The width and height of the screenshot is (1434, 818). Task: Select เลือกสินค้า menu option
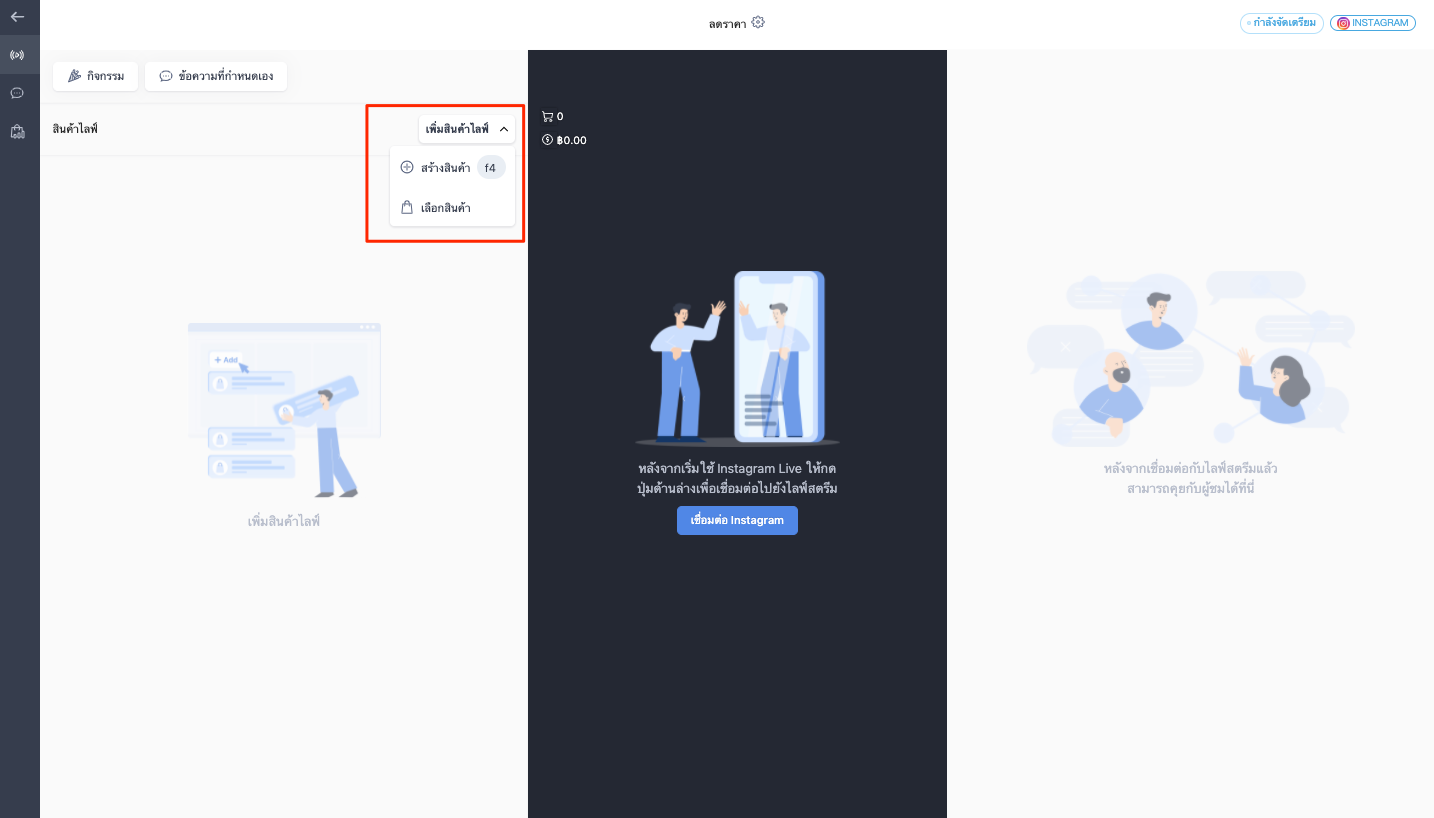tap(452, 208)
